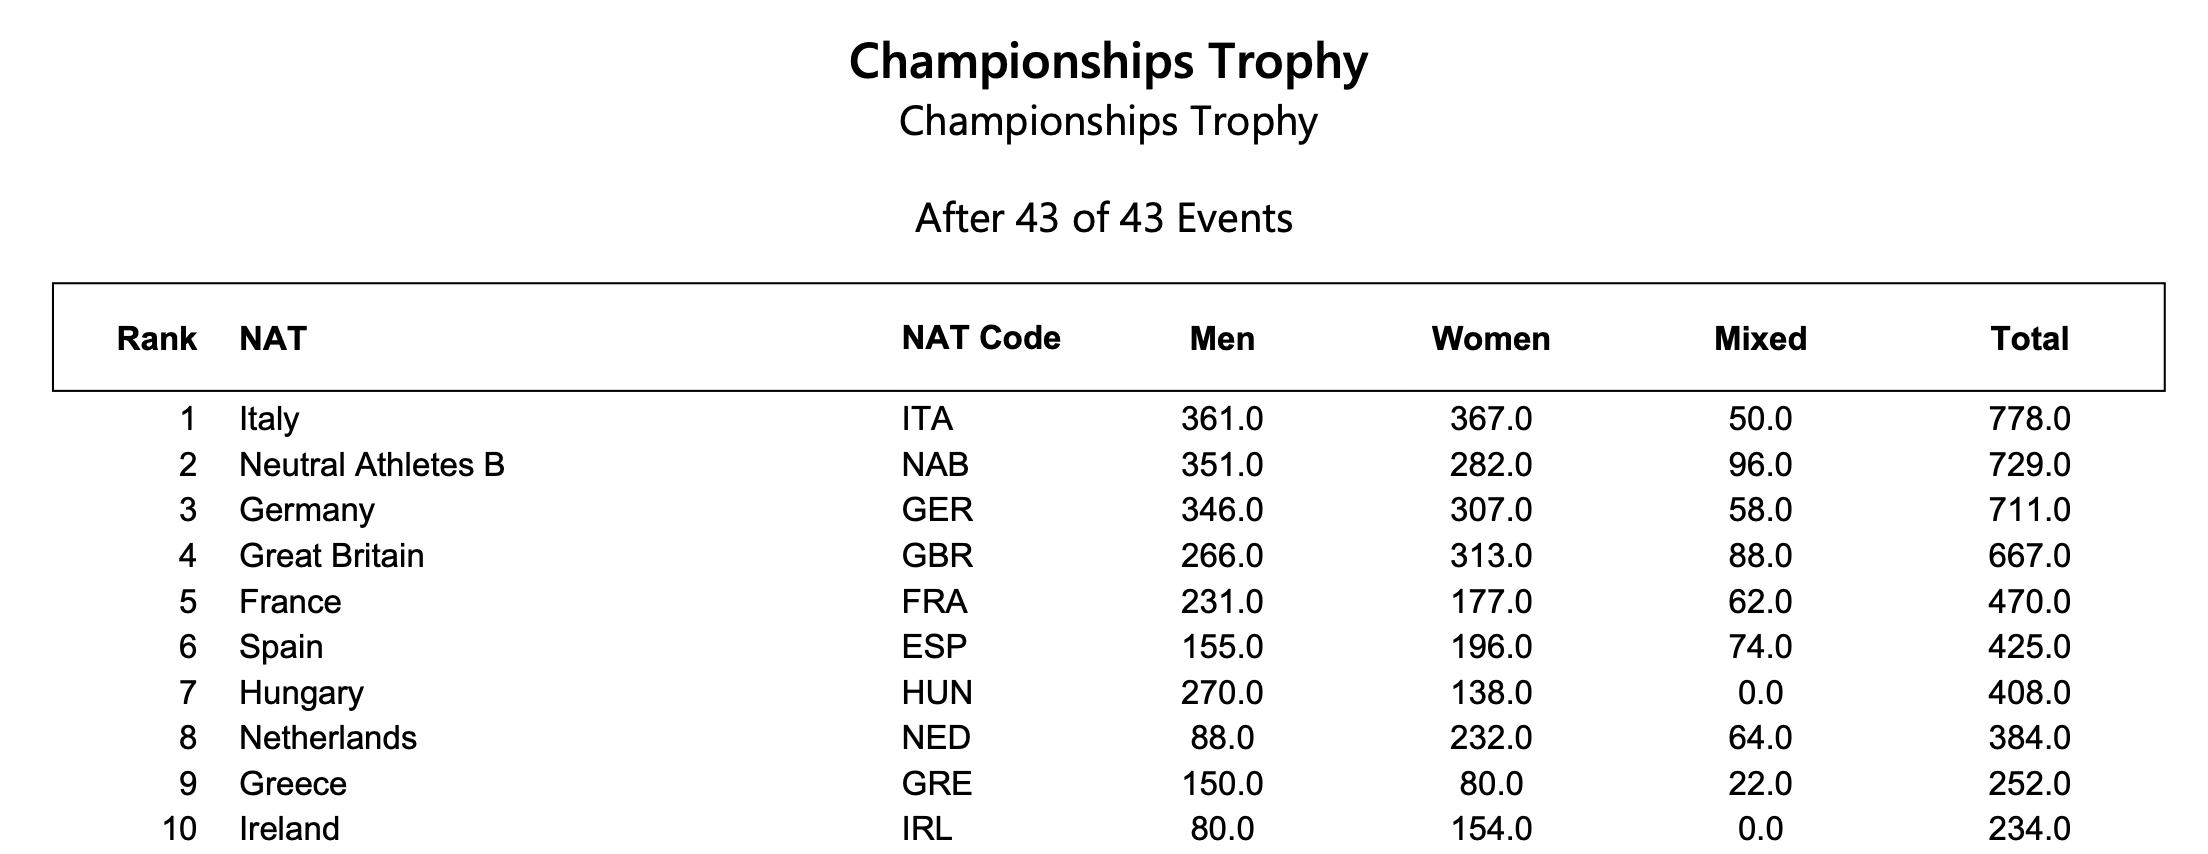
Task: Click Great Britain's total 667.0
Action: [x=2029, y=556]
